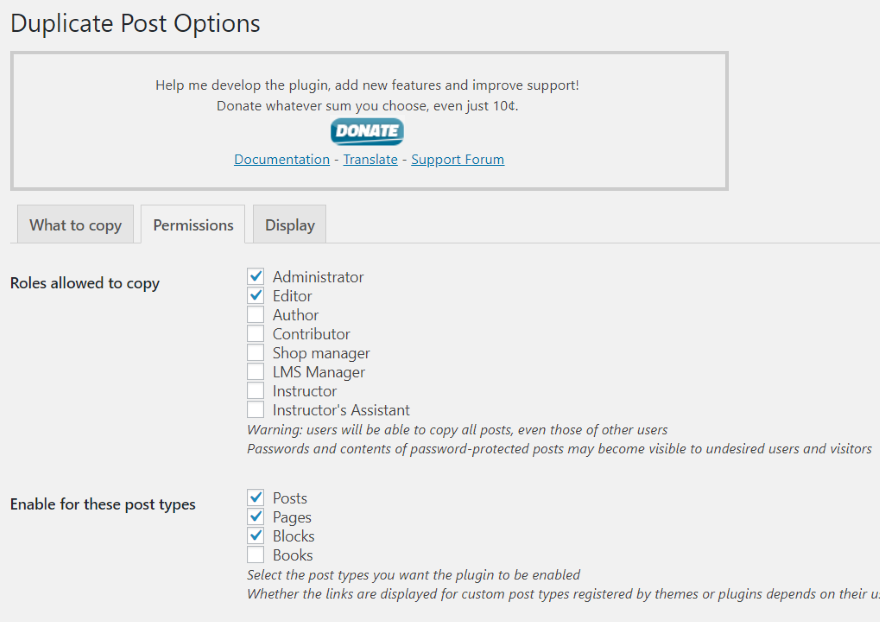Allow Contributor role to copy

[256, 334]
